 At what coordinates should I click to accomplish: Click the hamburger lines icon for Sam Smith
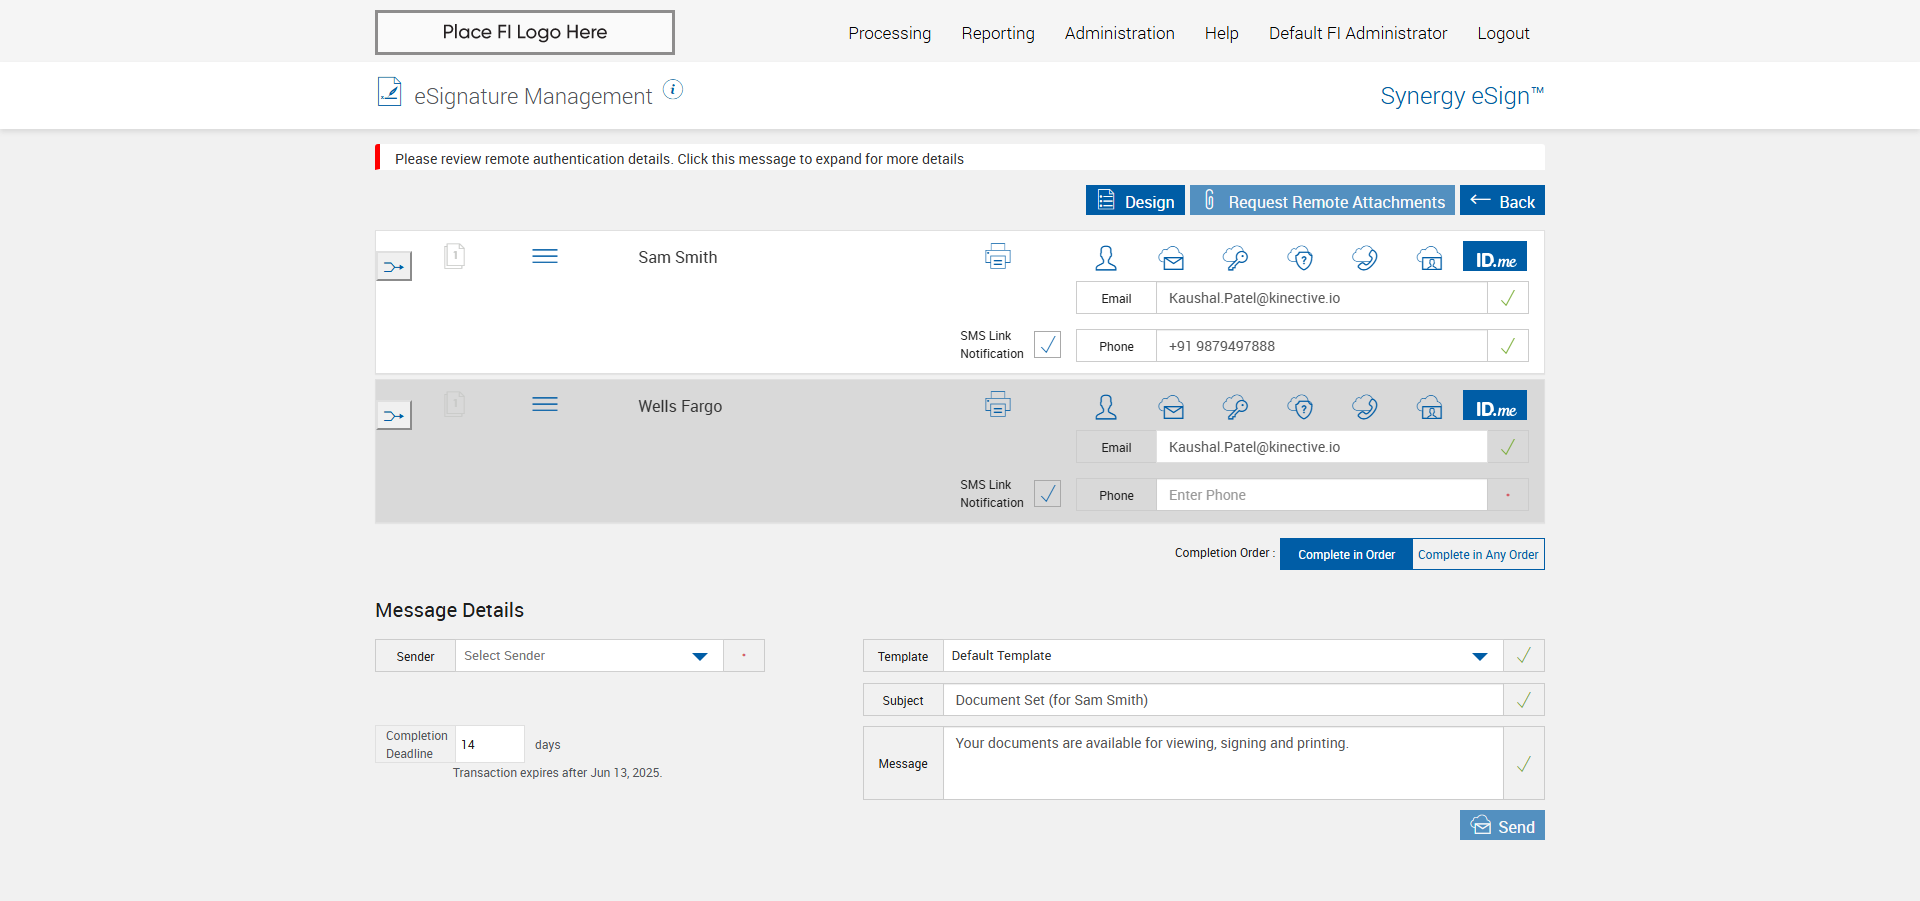(545, 257)
